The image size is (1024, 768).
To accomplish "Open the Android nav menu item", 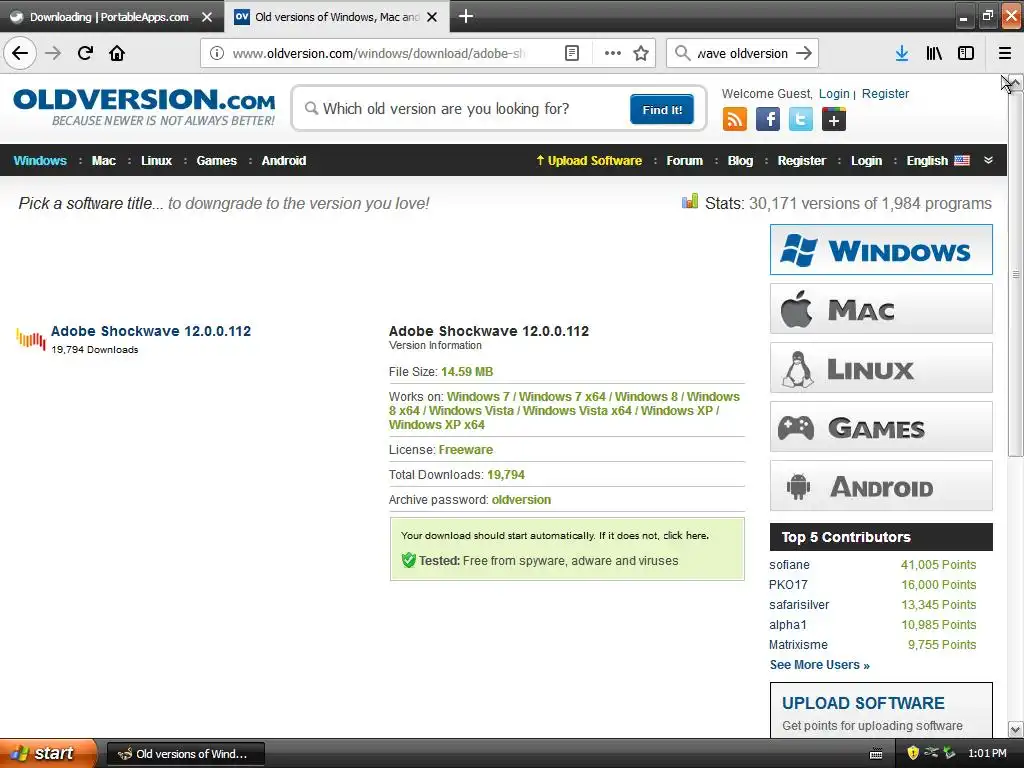I will 283,161.
